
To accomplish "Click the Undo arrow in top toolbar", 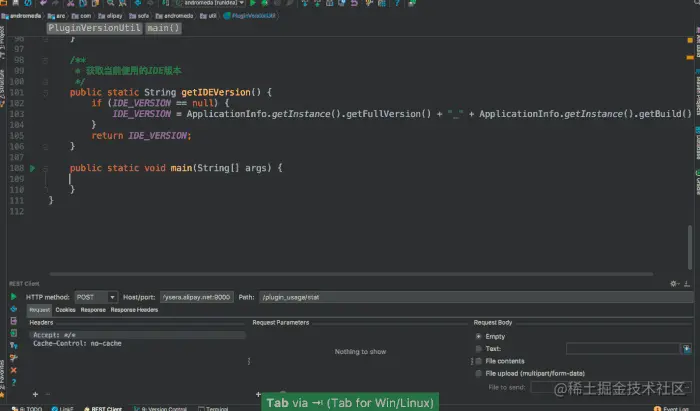I will pos(43,3).
